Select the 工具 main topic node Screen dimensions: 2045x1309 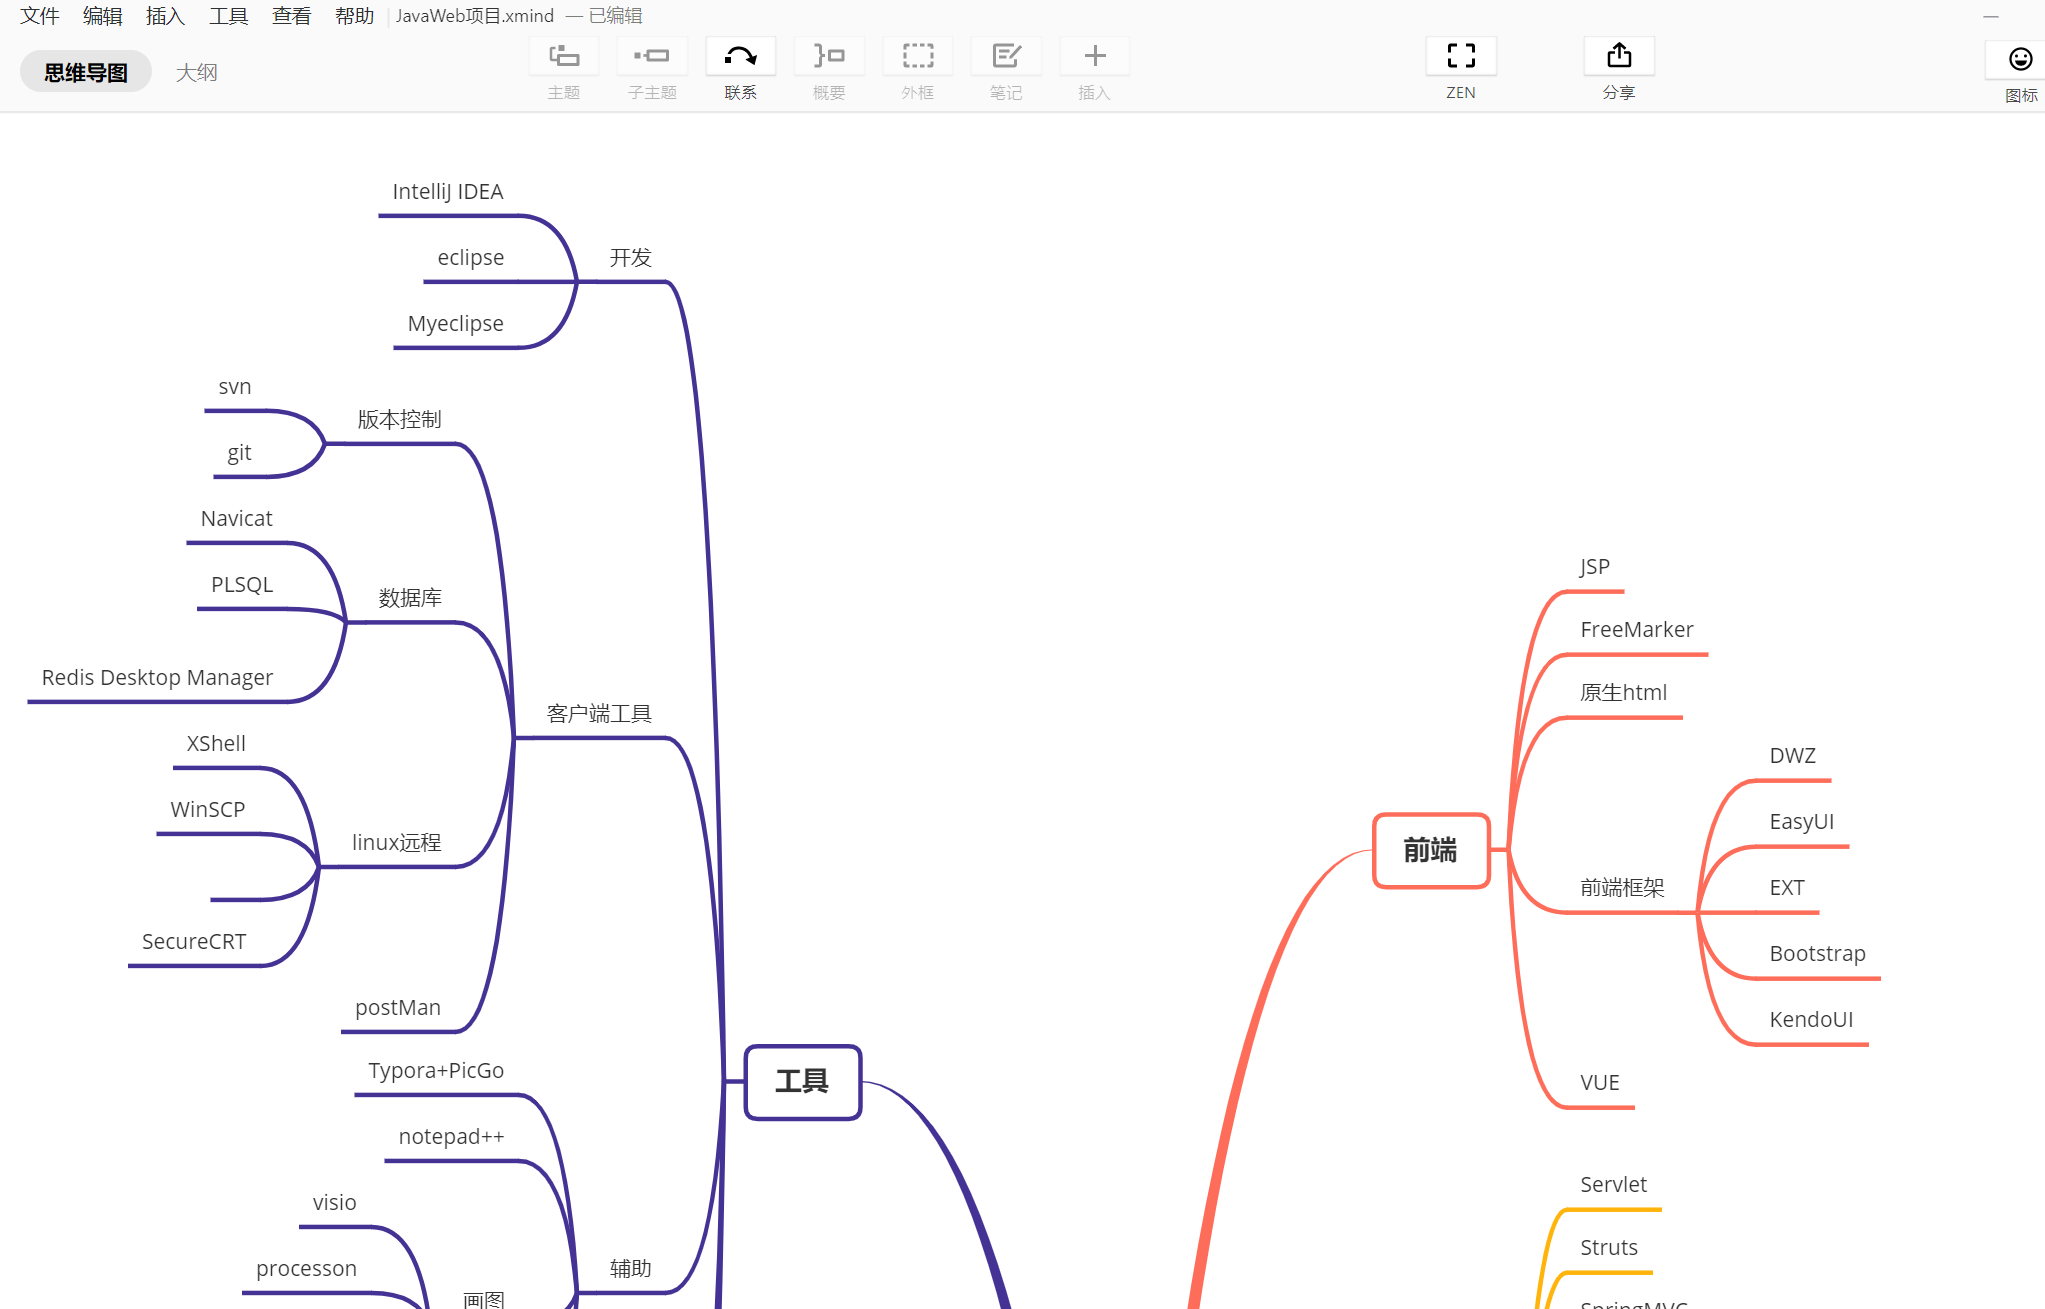coord(802,1082)
